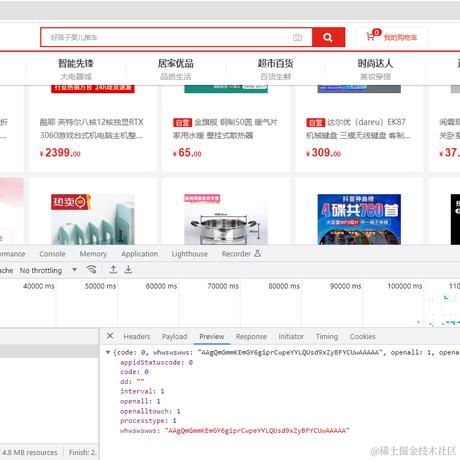This screenshot has height=460, width=460.
Task: Select the interval: 1 property row
Action: [142, 391]
